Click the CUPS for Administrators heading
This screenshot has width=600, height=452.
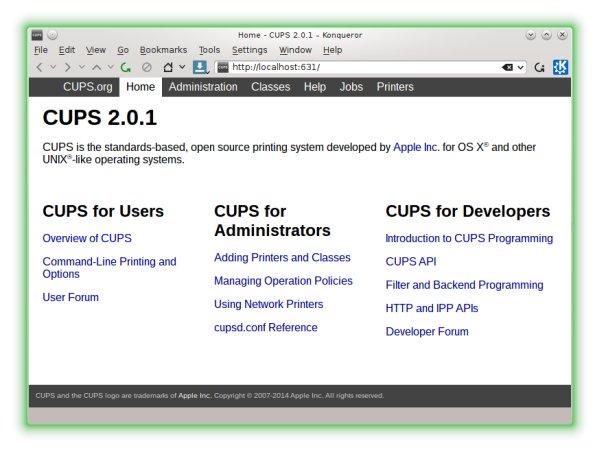[272, 221]
